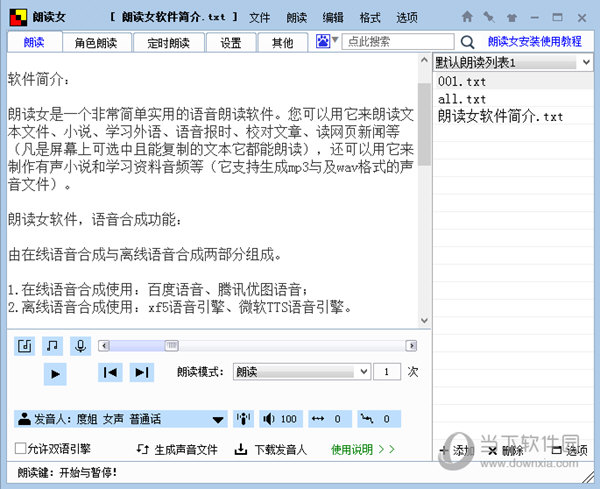
Task: Switch to the 角色朗读 tab
Action: (x=95, y=43)
